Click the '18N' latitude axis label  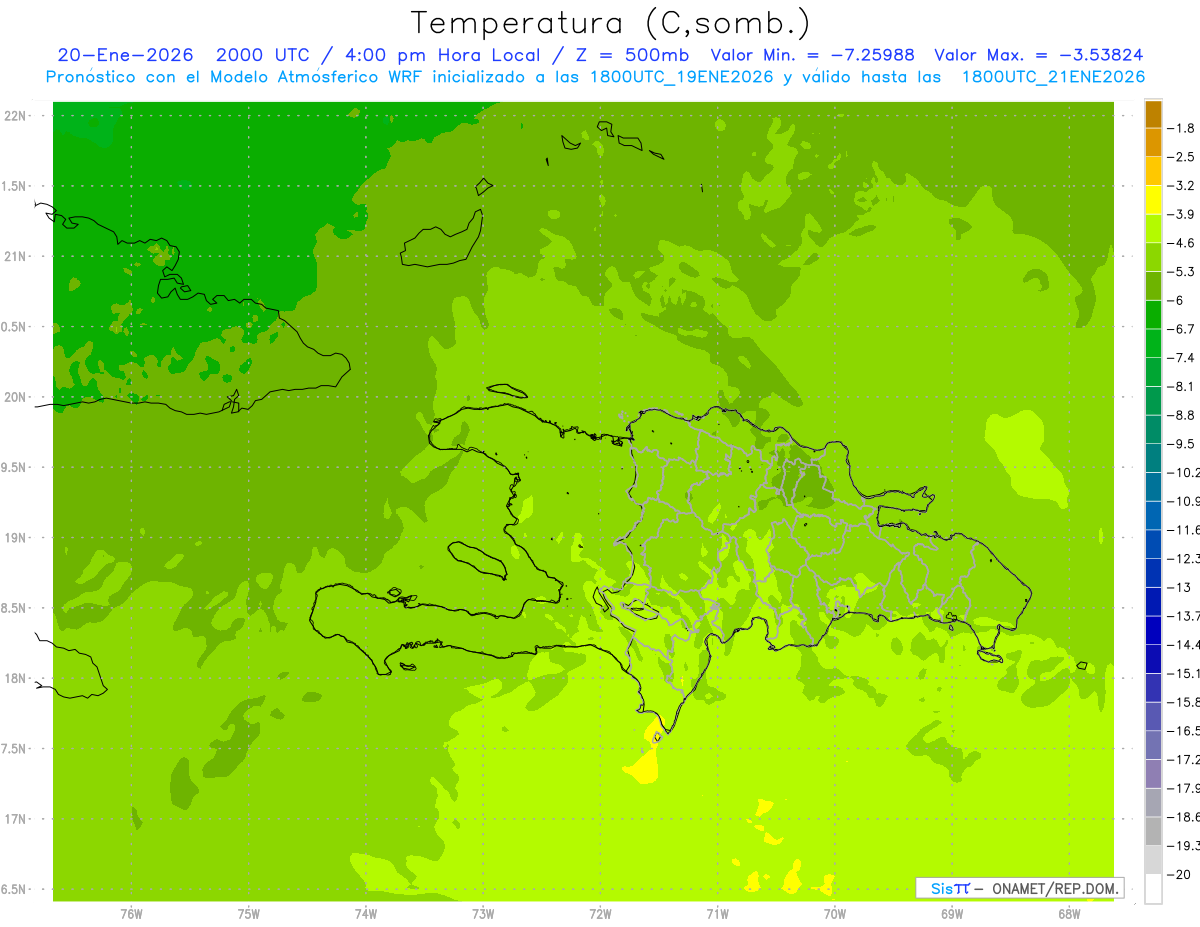[14, 678]
